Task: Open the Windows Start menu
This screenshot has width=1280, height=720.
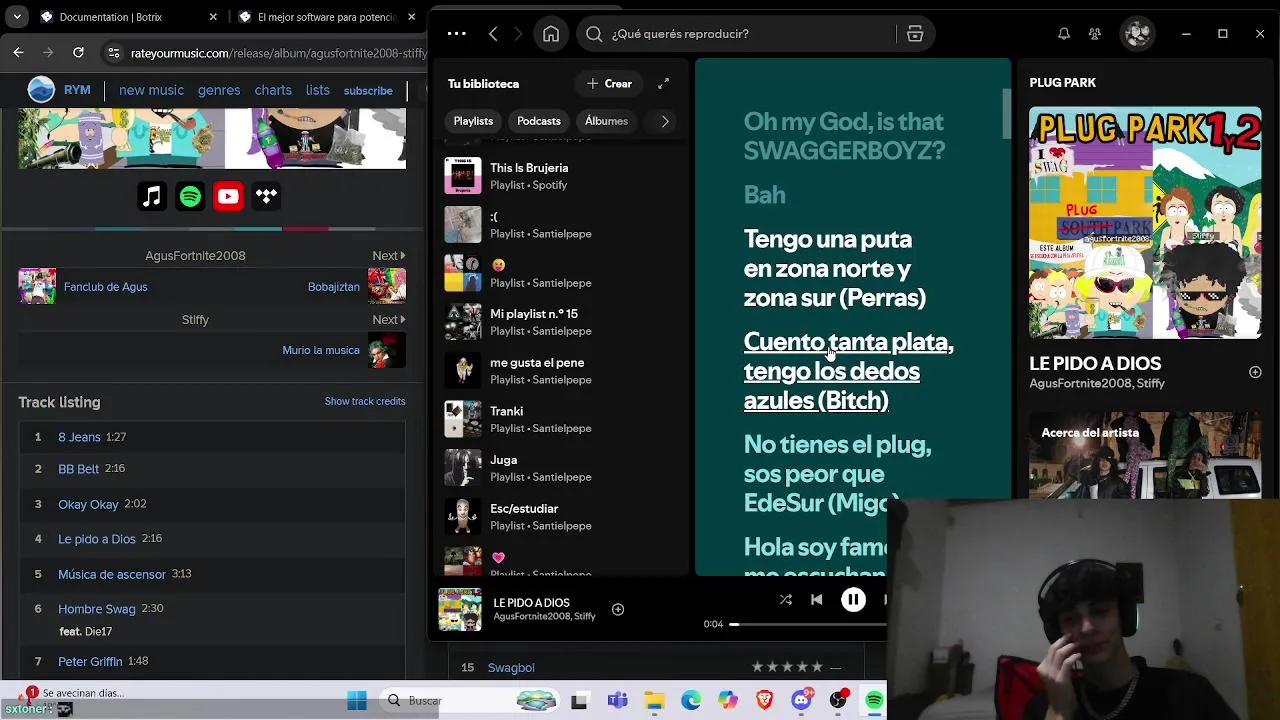Action: point(357,701)
